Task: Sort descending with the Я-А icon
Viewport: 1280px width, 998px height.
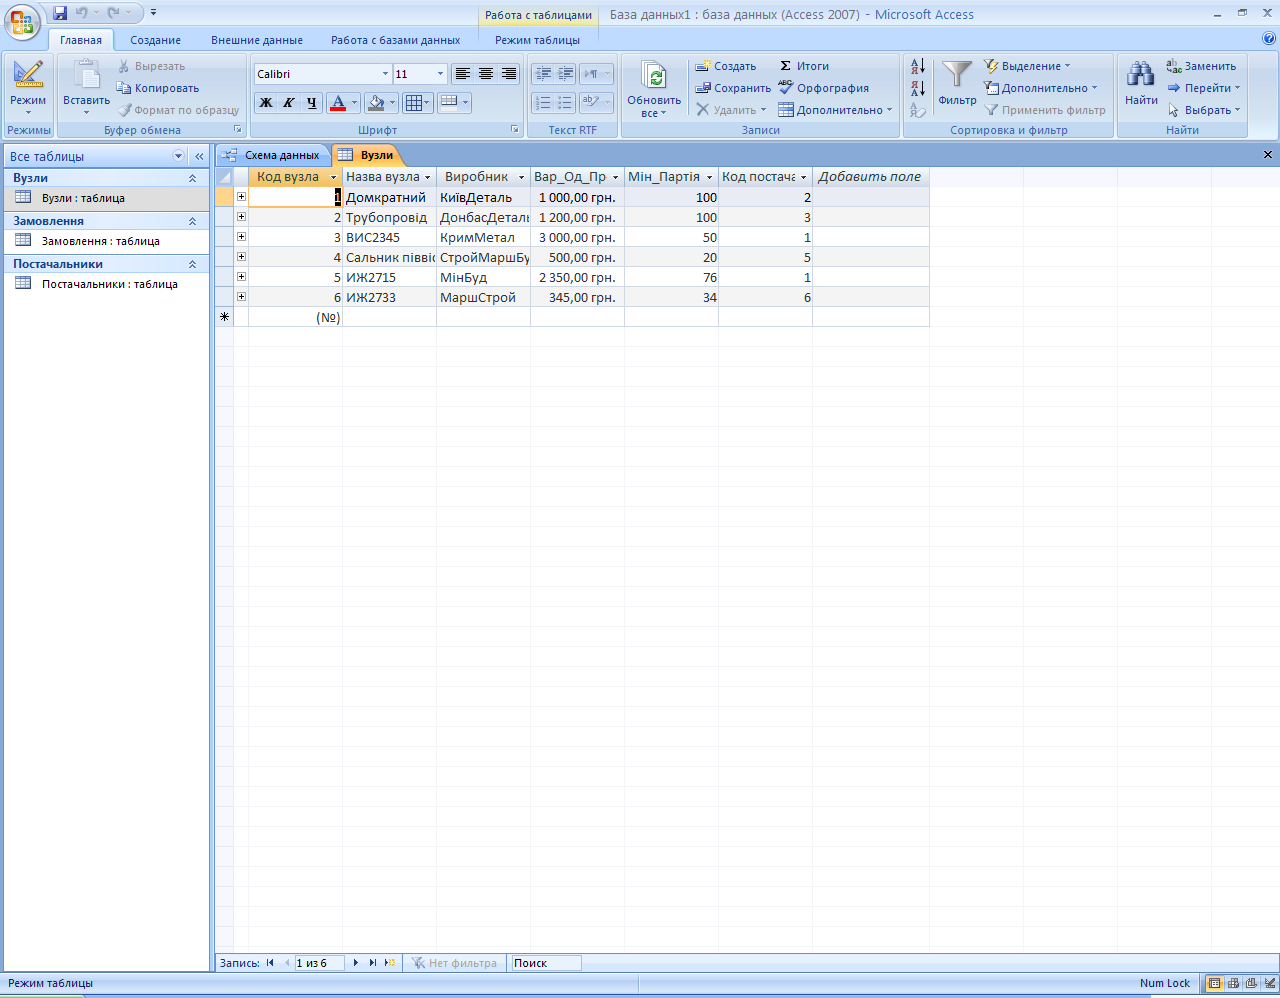Action: pos(918,88)
